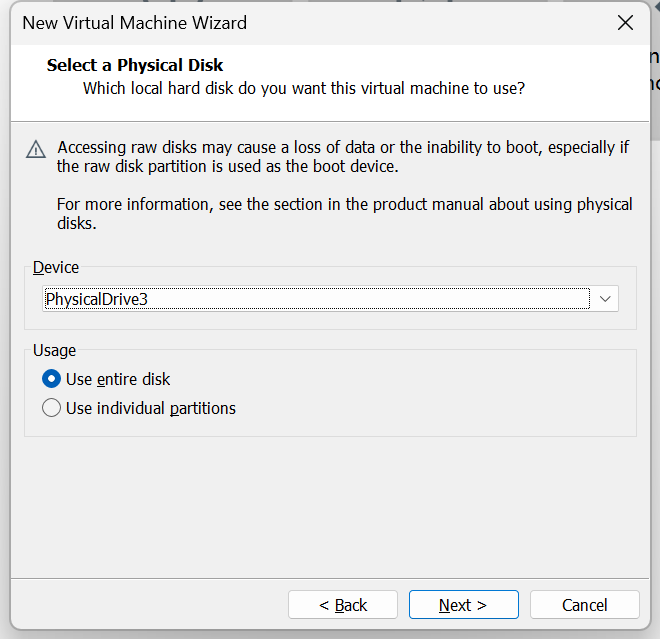Expand the Device dropdown arrow
Image resolution: width=660 pixels, height=639 pixels.
point(605,299)
